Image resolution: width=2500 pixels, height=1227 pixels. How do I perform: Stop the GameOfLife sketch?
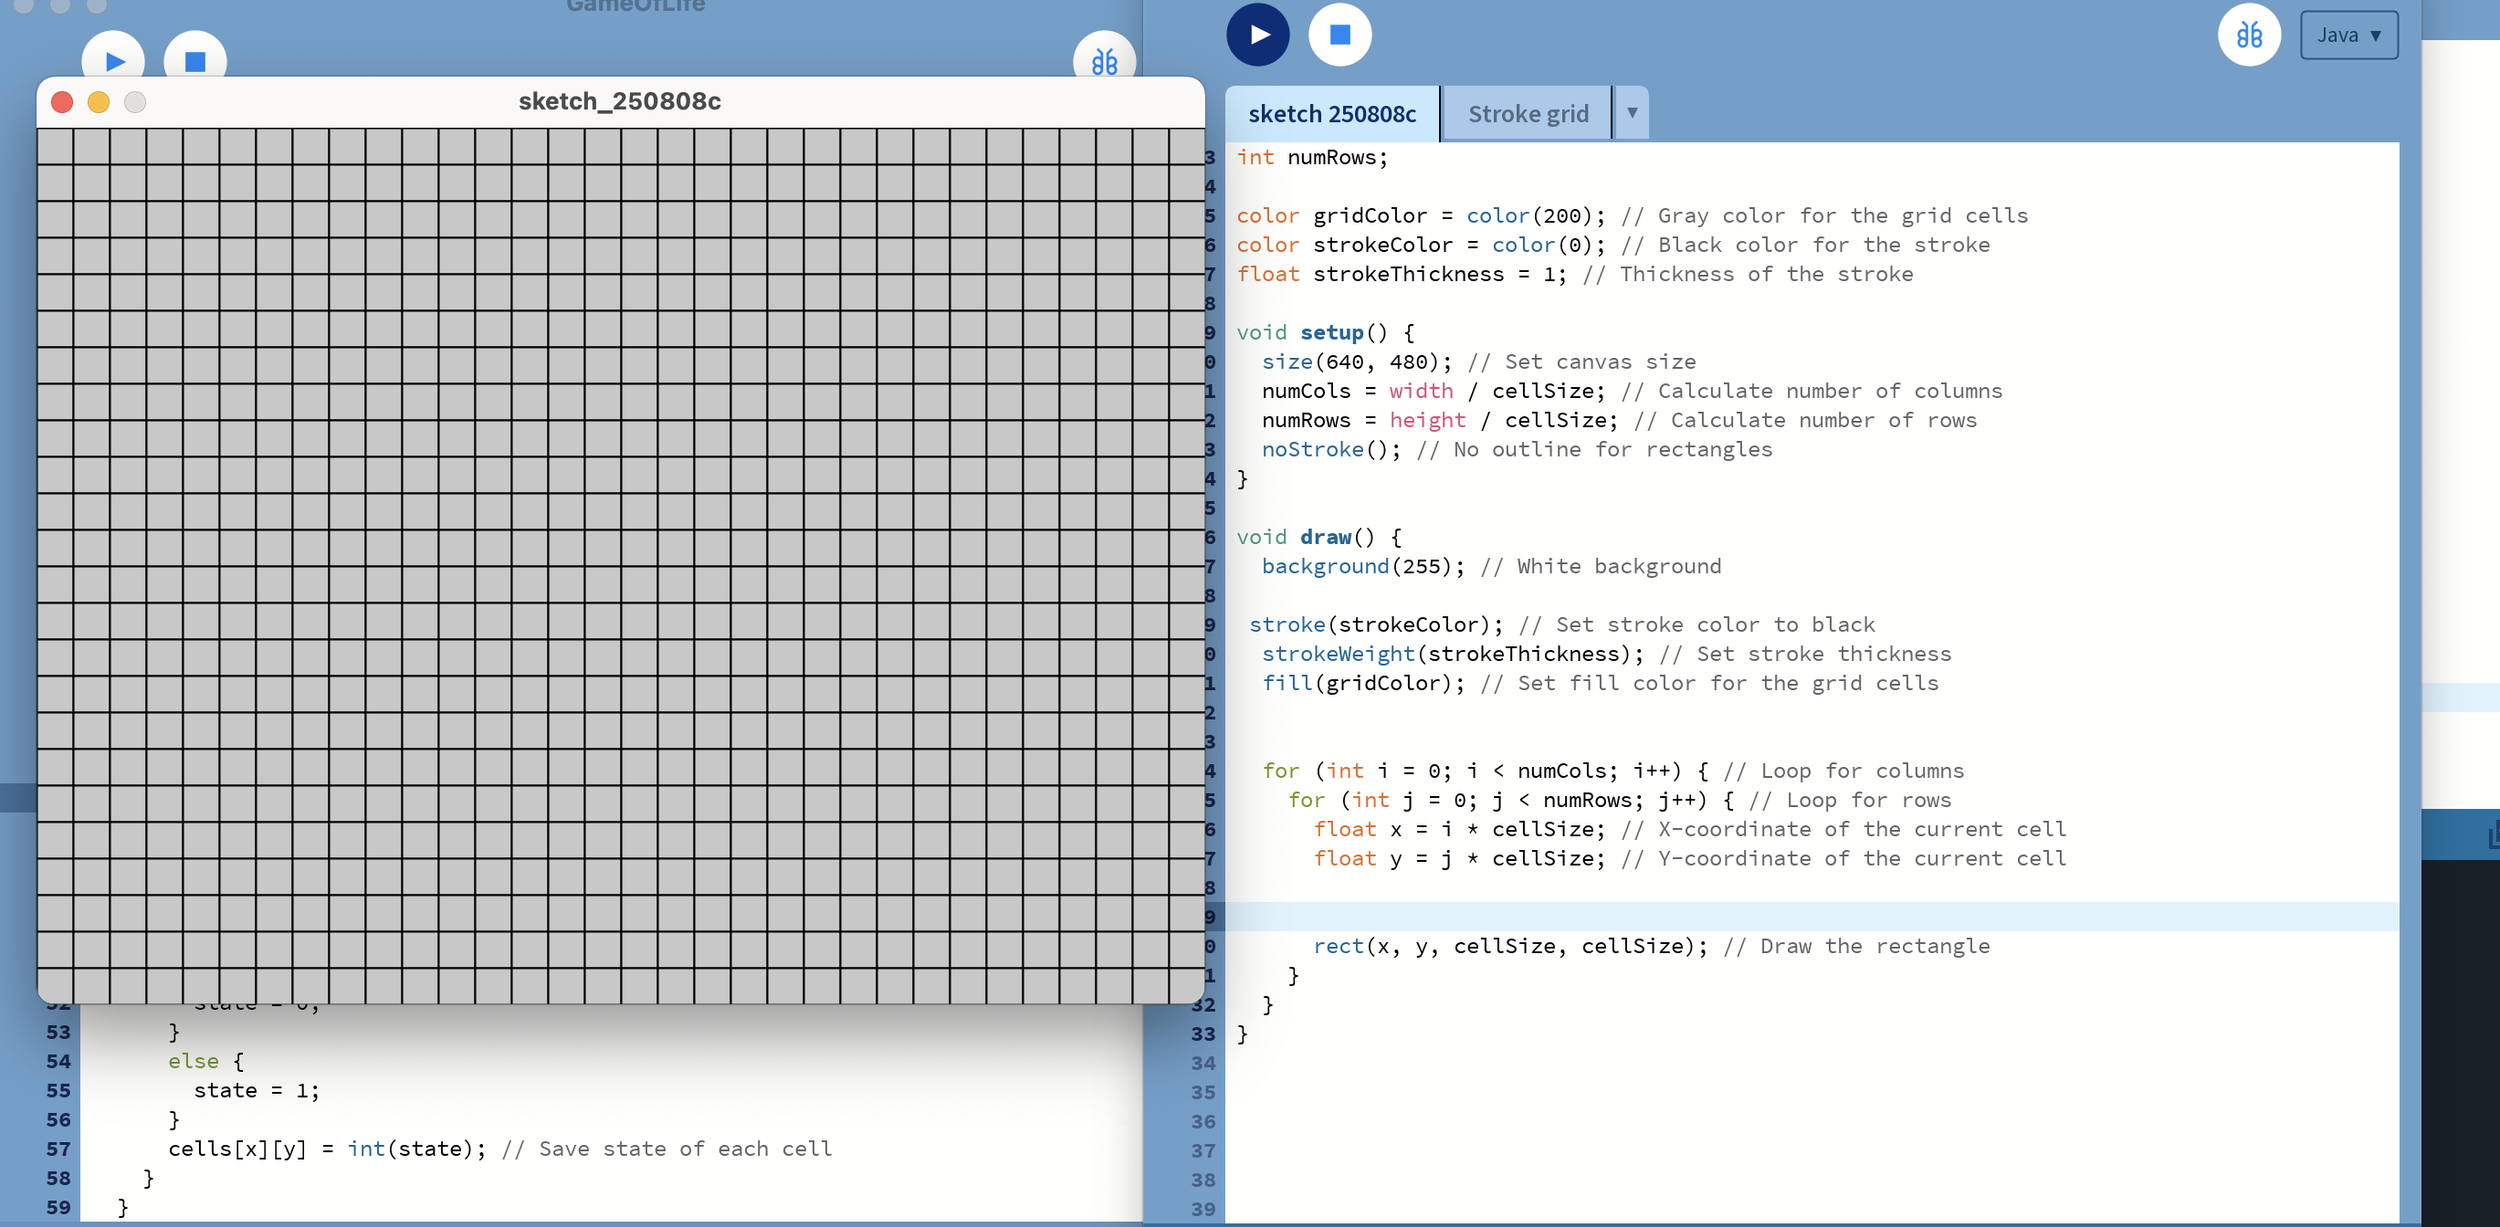(195, 60)
